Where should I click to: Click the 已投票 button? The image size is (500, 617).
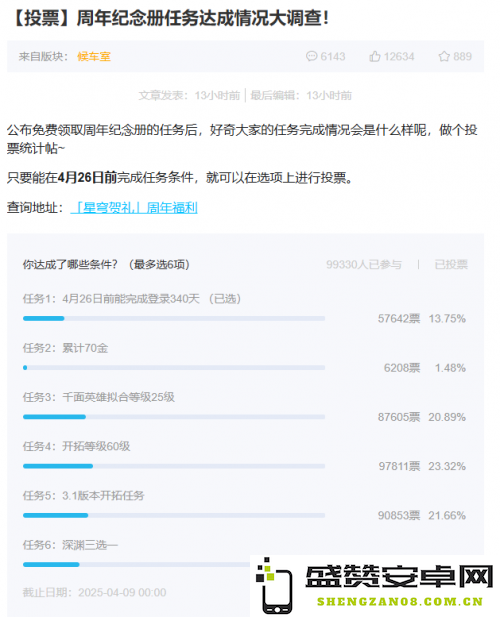point(451,264)
